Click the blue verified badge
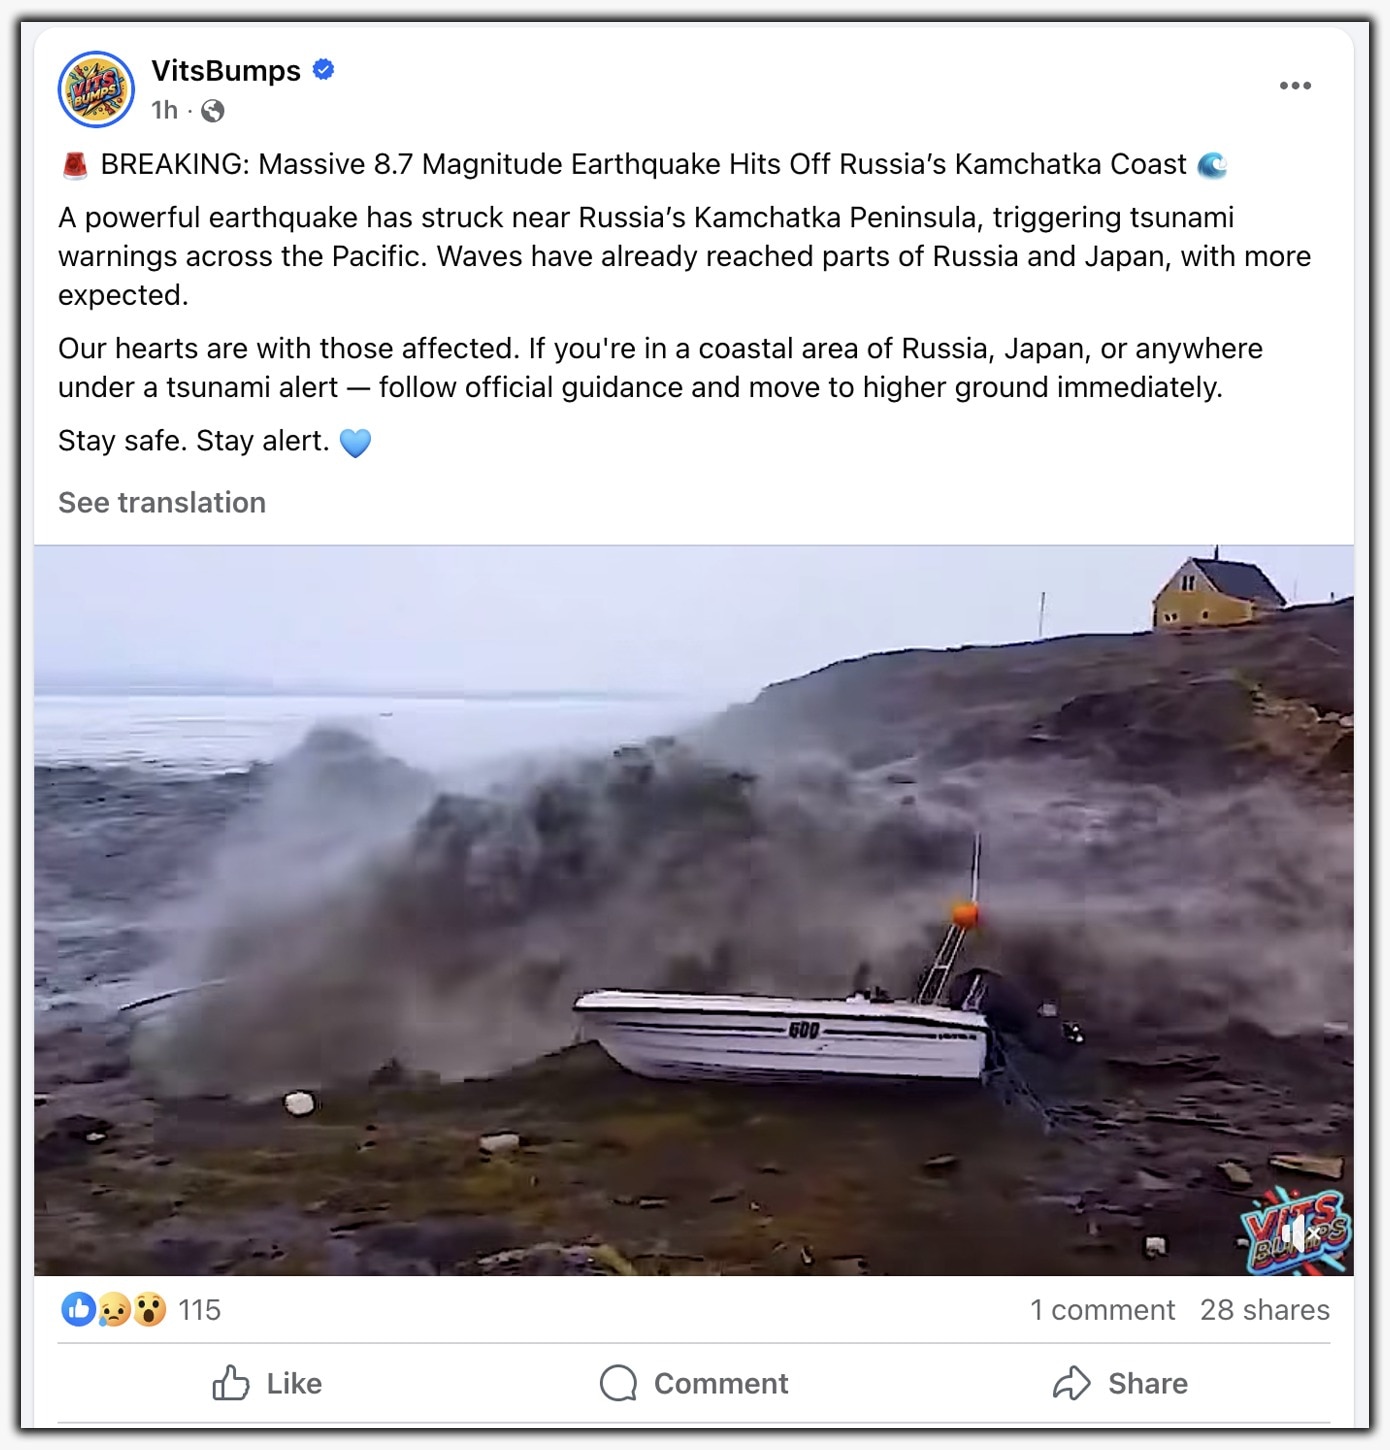The width and height of the screenshot is (1390, 1450). 323,69
